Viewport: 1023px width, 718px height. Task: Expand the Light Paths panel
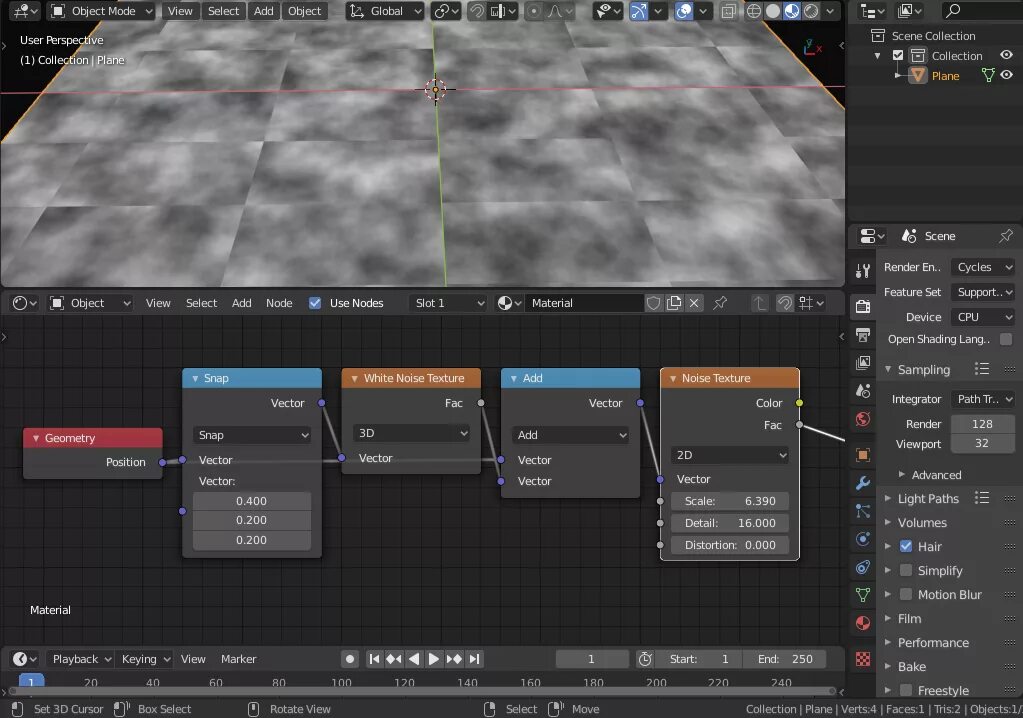tap(927, 499)
